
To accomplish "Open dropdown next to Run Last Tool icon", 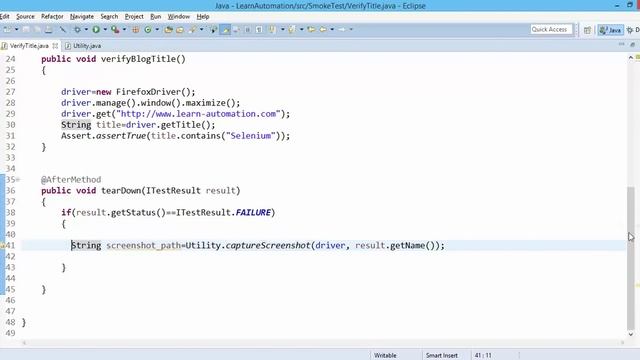I will 124,29.
